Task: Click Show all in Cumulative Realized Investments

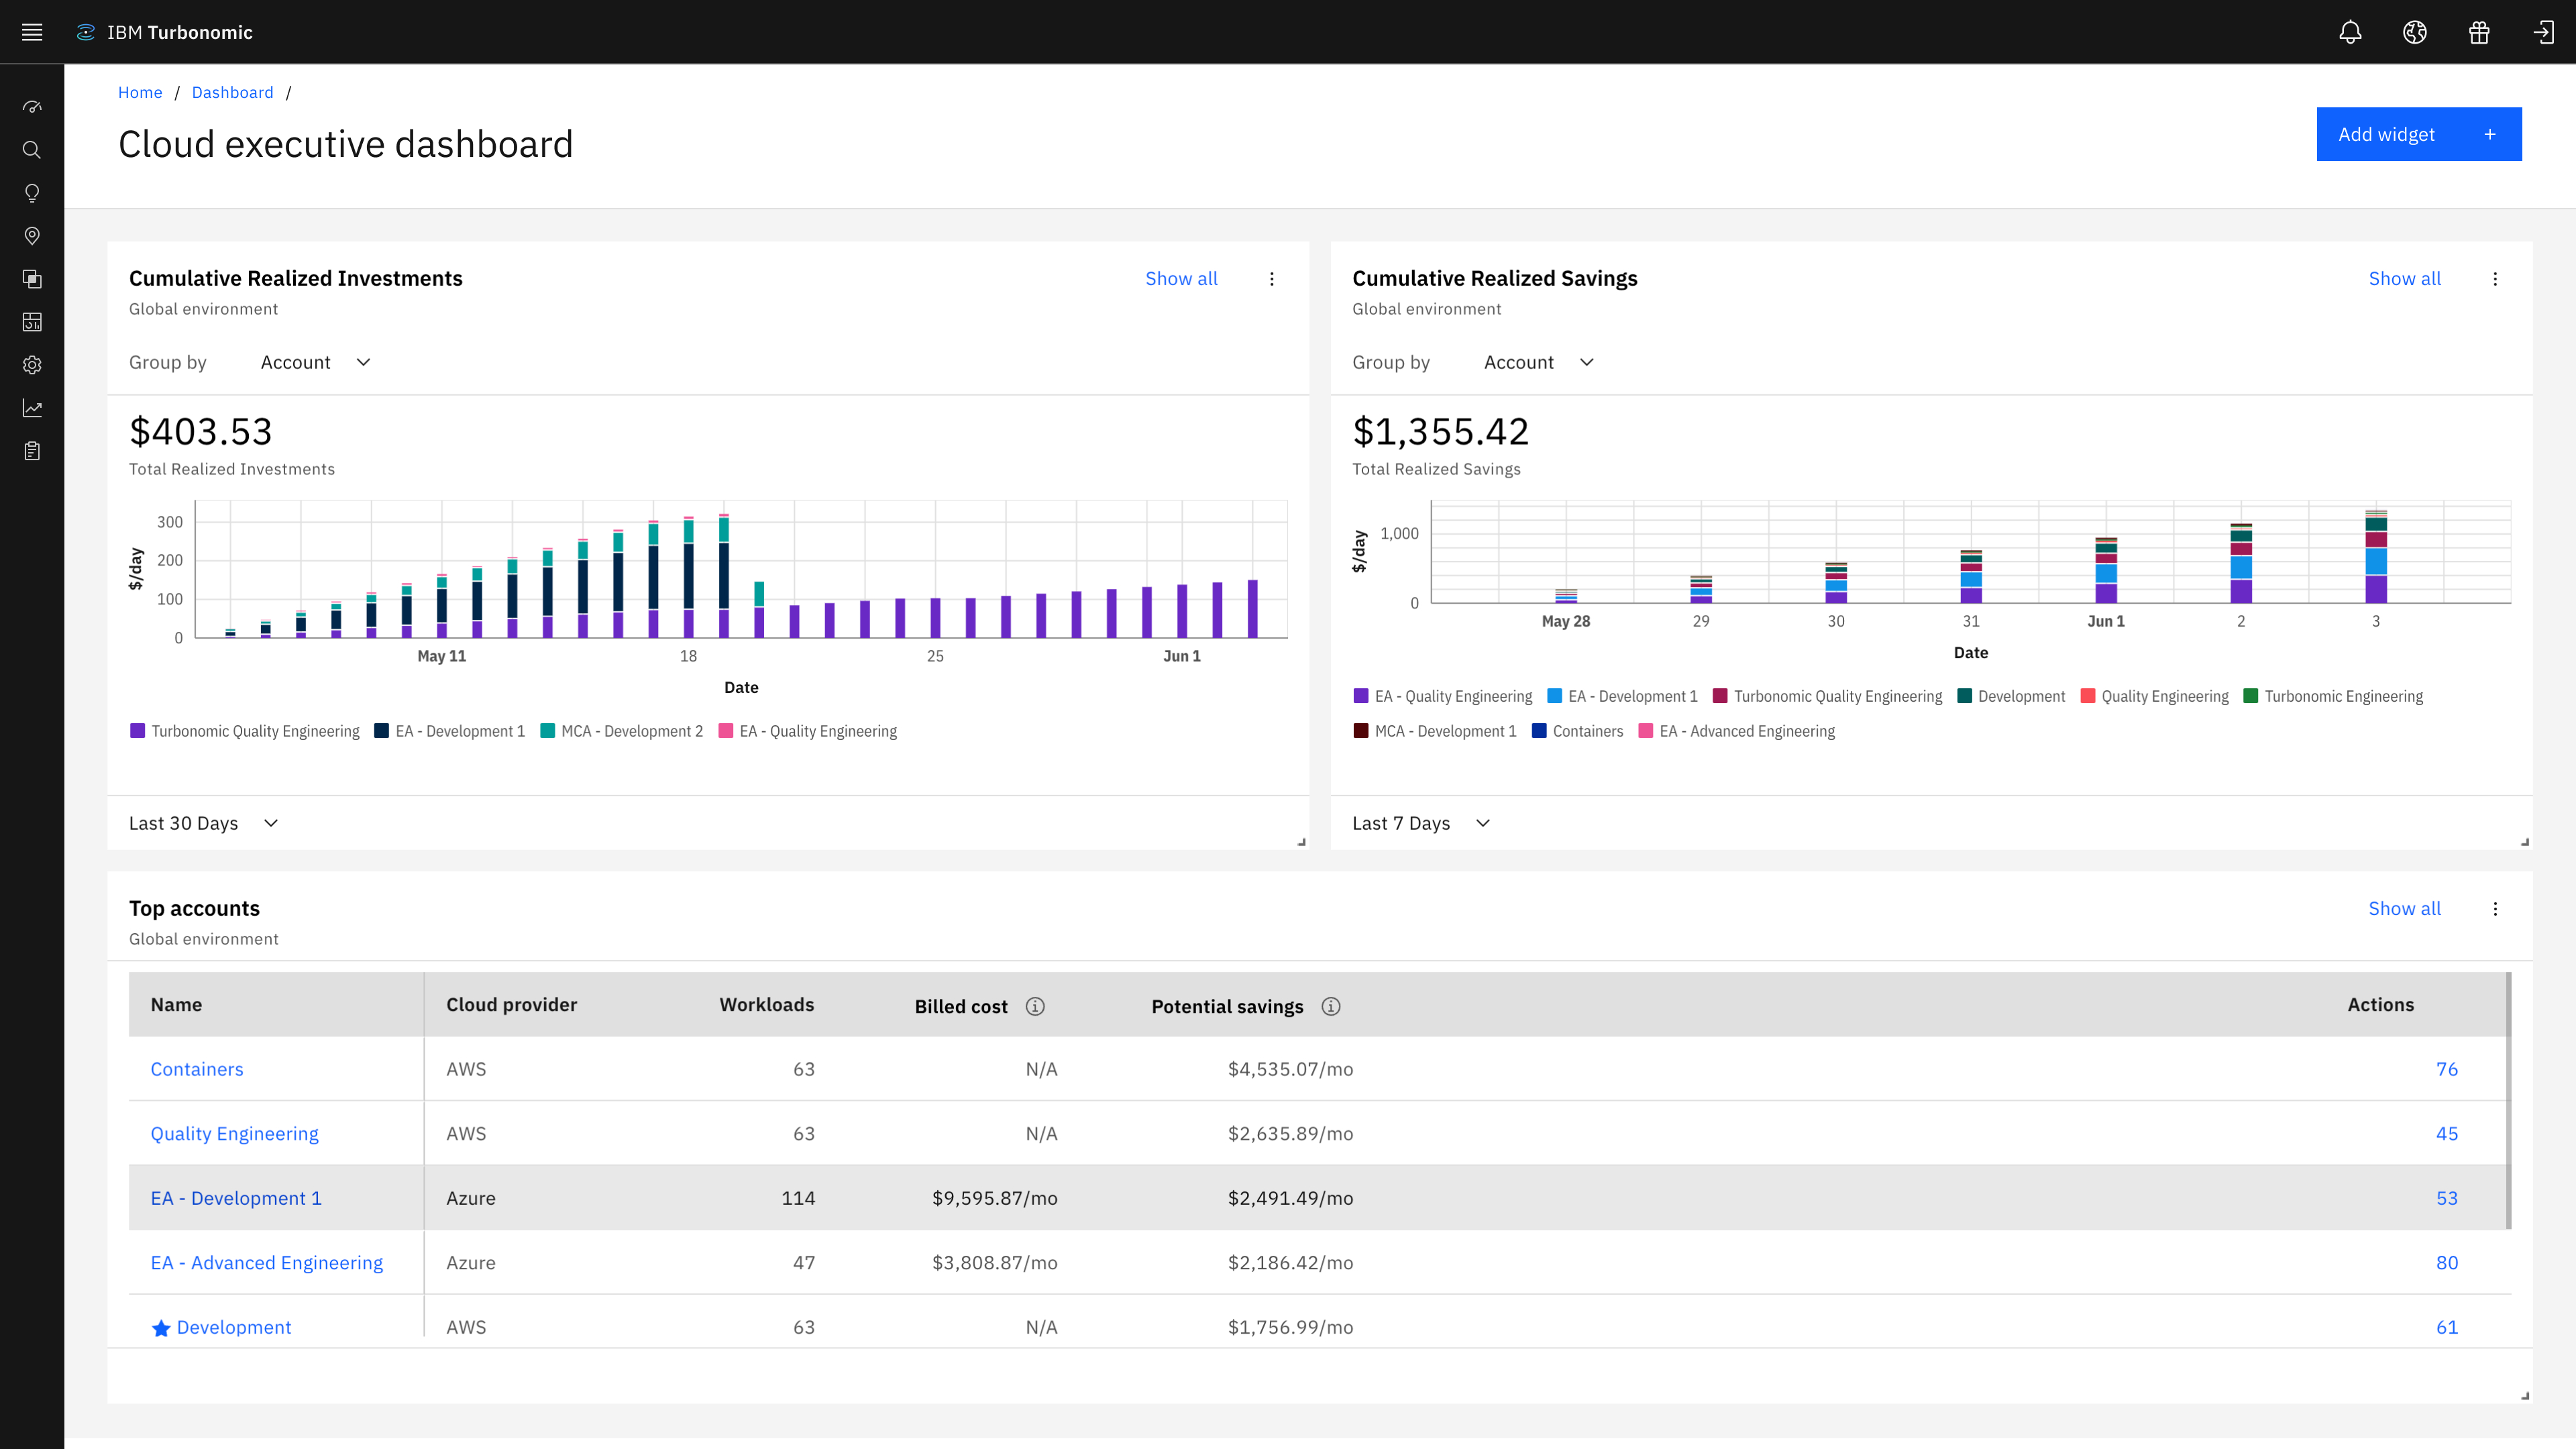Action: click(x=1181, y=279)
